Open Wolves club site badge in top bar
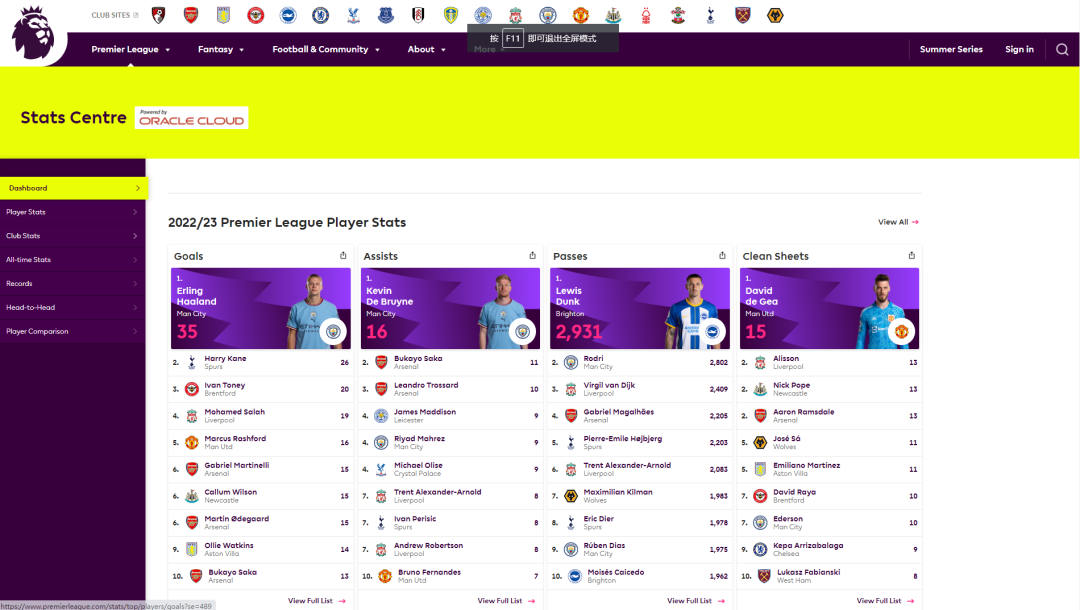1080x610 pixels. point(775,15)
